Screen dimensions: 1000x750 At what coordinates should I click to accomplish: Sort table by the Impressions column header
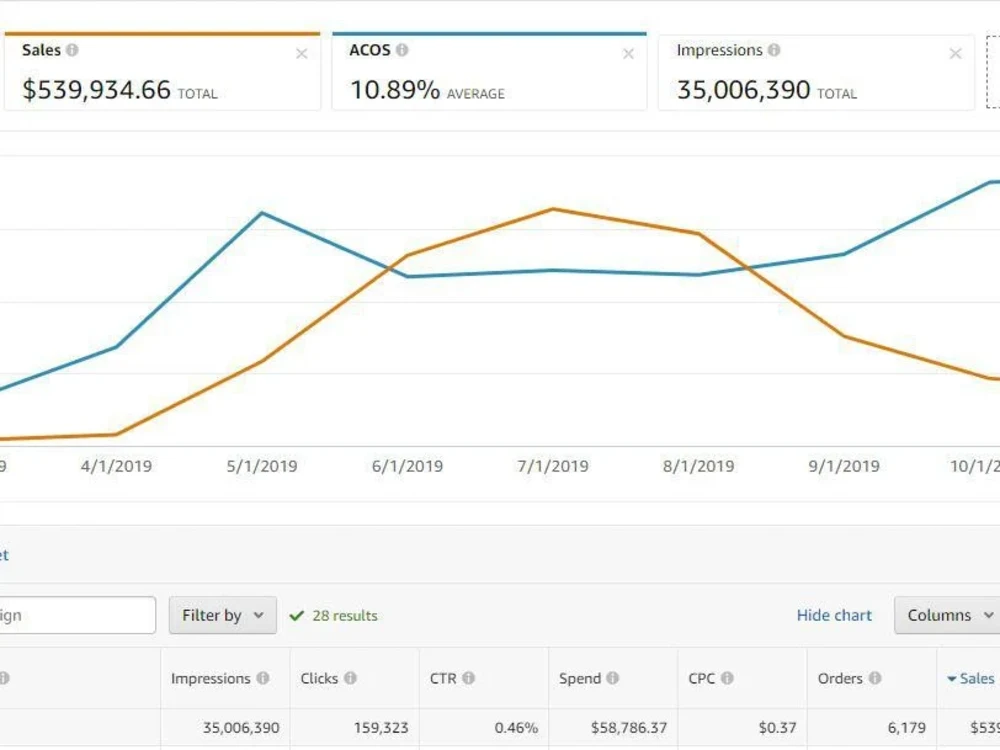point(210,678)
